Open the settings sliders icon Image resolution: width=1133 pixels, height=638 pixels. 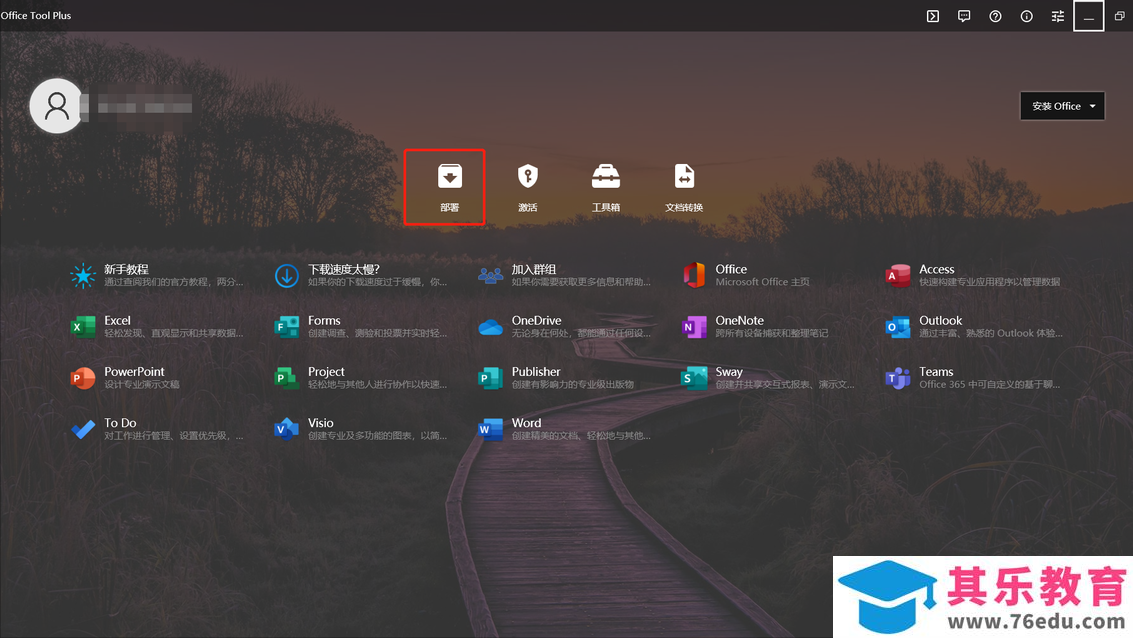1057,16
